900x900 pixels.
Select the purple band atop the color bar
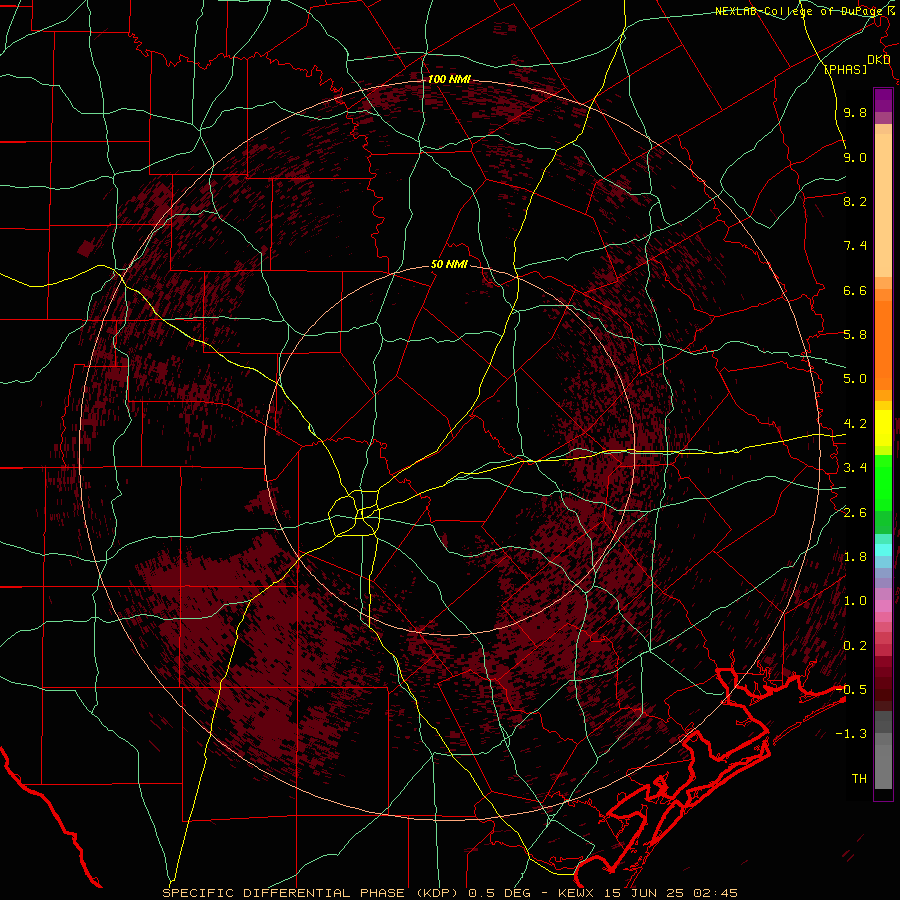[883, 100]
